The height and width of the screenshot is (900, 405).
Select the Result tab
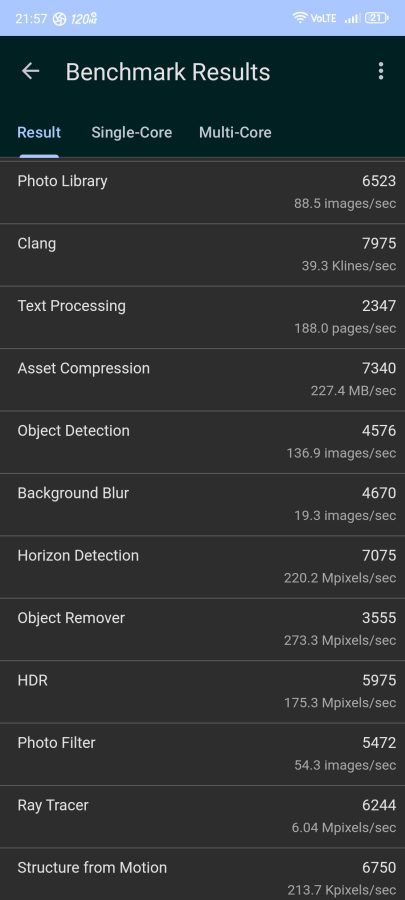[x=39, y=133]
